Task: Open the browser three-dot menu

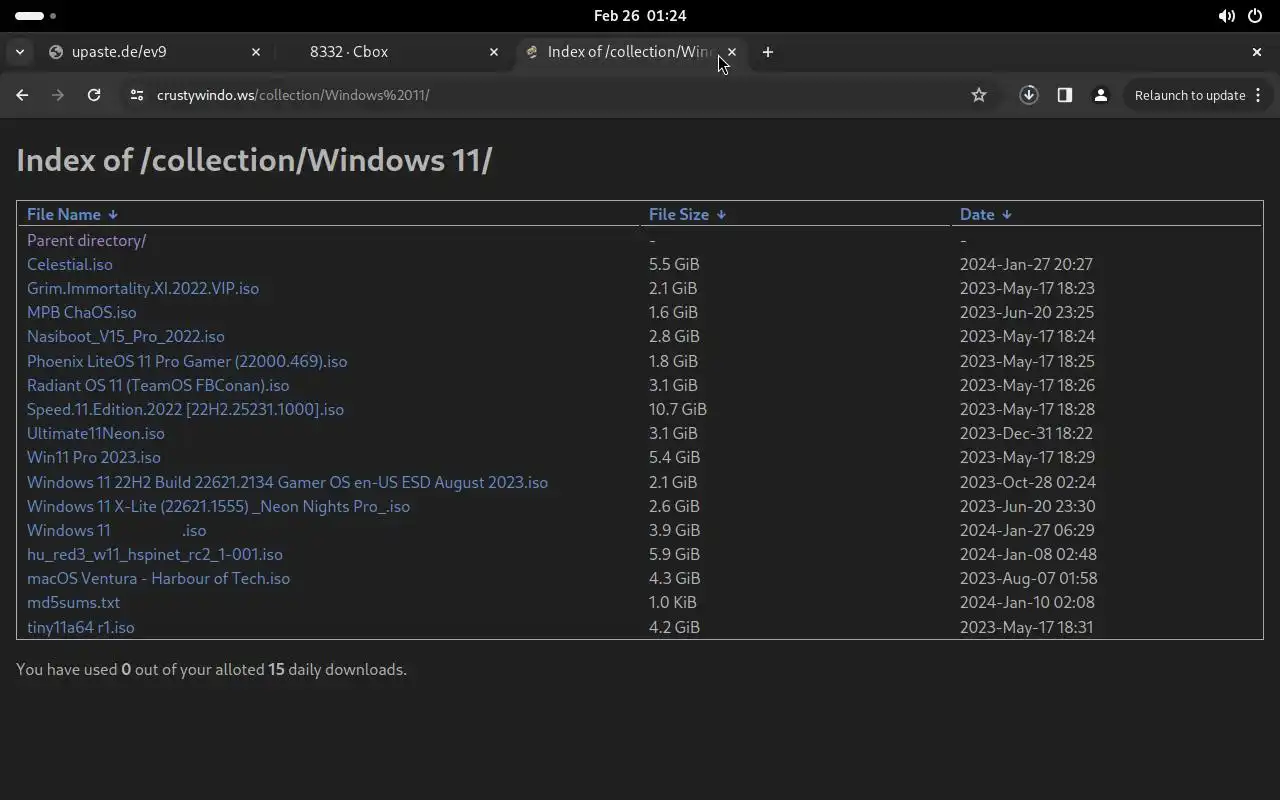Action: pyautogui.click(x=1258, y=95)
